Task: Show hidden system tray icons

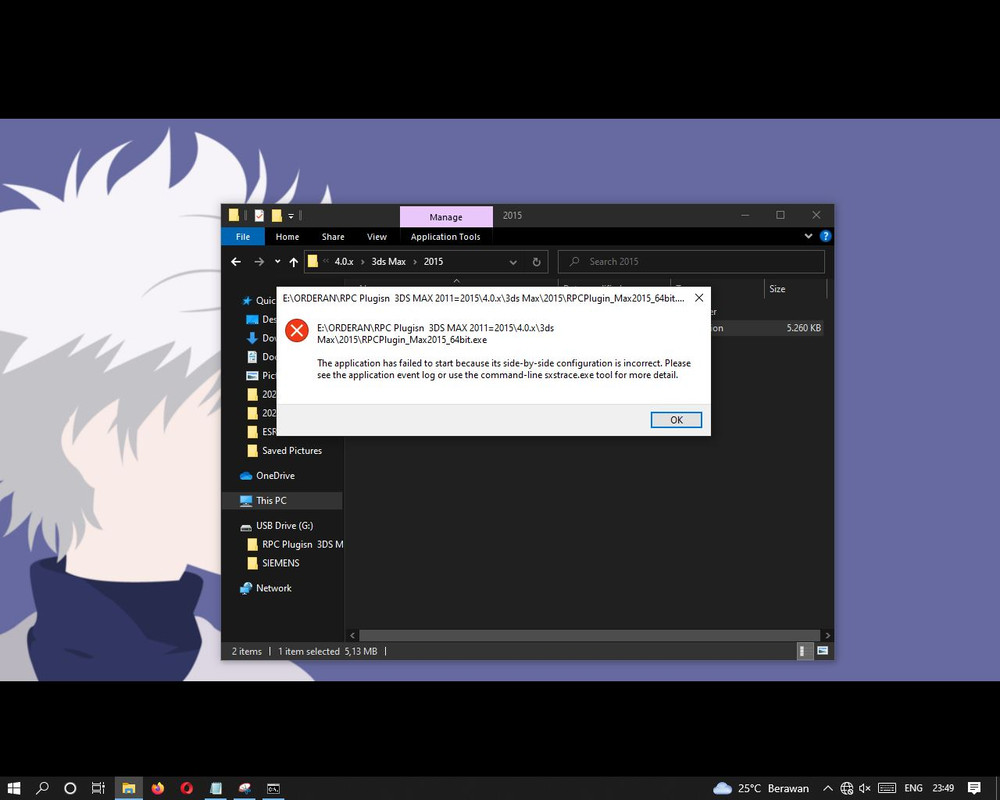Action: pos(828,789)
